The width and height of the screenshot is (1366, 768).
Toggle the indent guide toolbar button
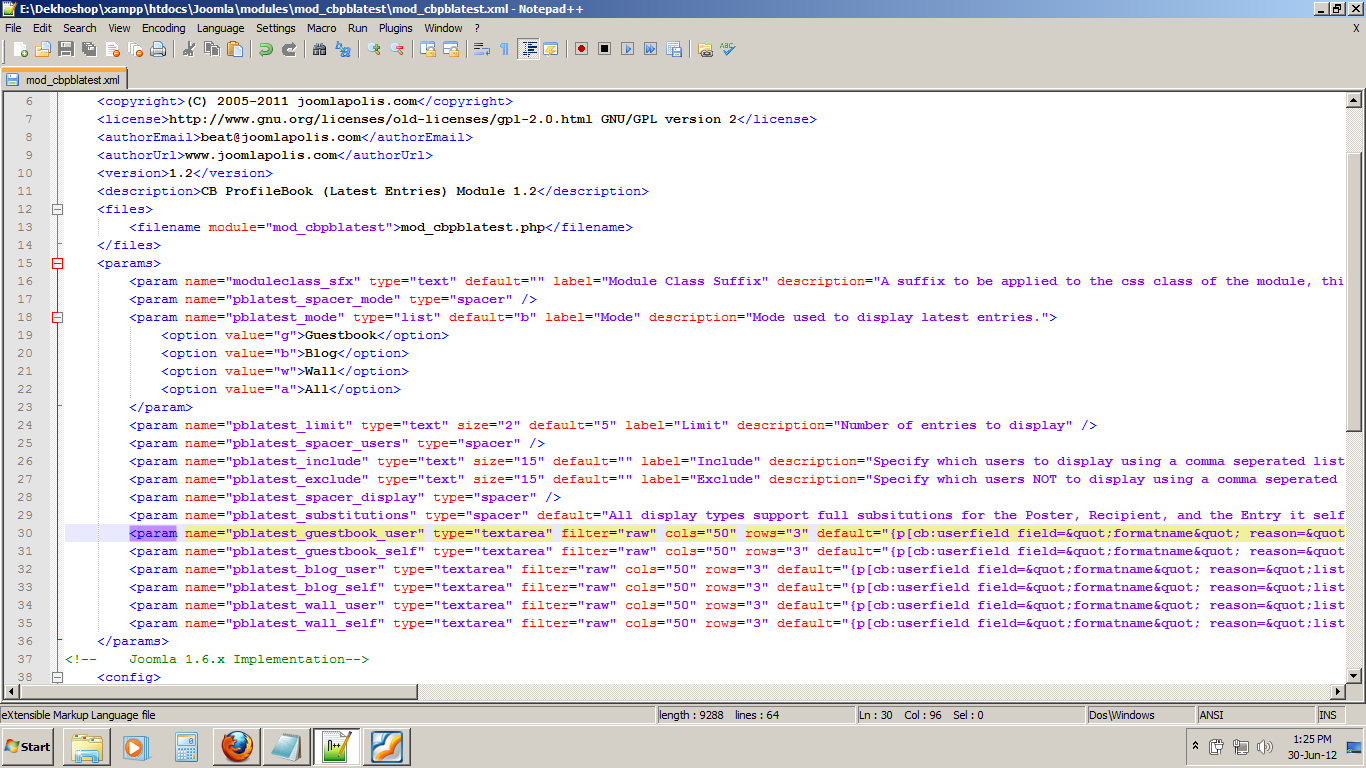[x=528, y=49]
